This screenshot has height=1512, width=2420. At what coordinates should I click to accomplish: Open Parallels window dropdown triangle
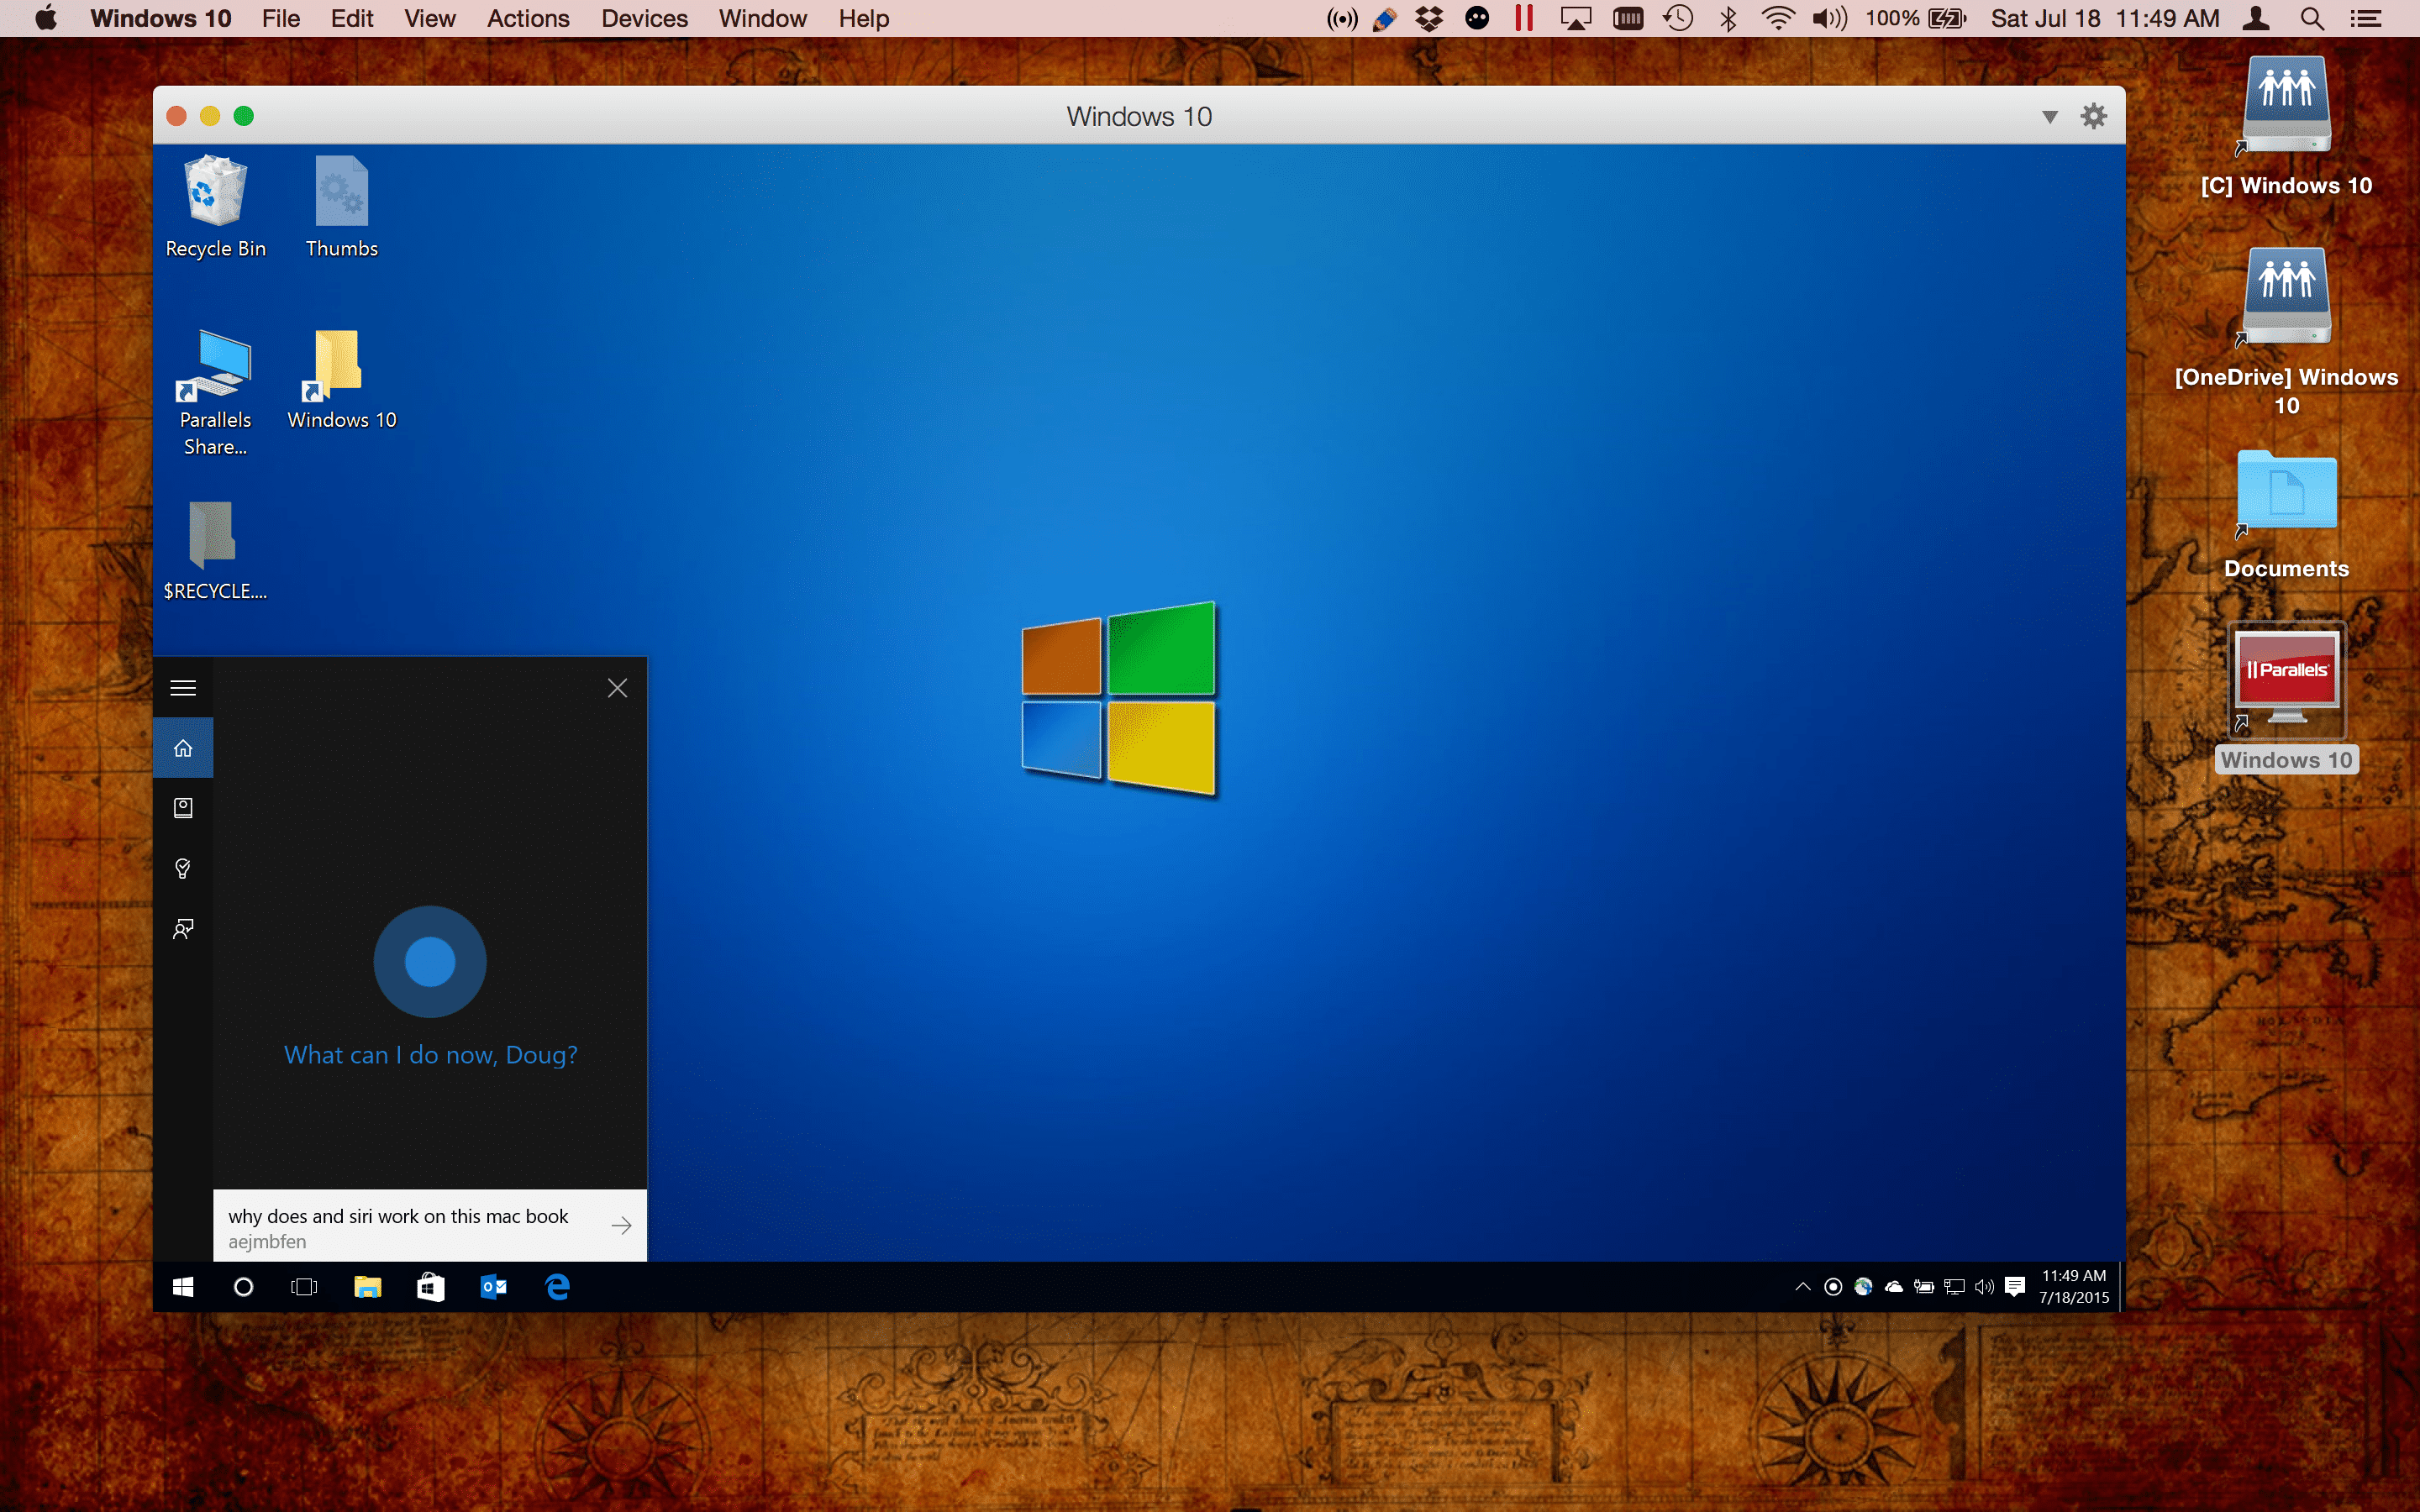click(x=2050, y=117)
